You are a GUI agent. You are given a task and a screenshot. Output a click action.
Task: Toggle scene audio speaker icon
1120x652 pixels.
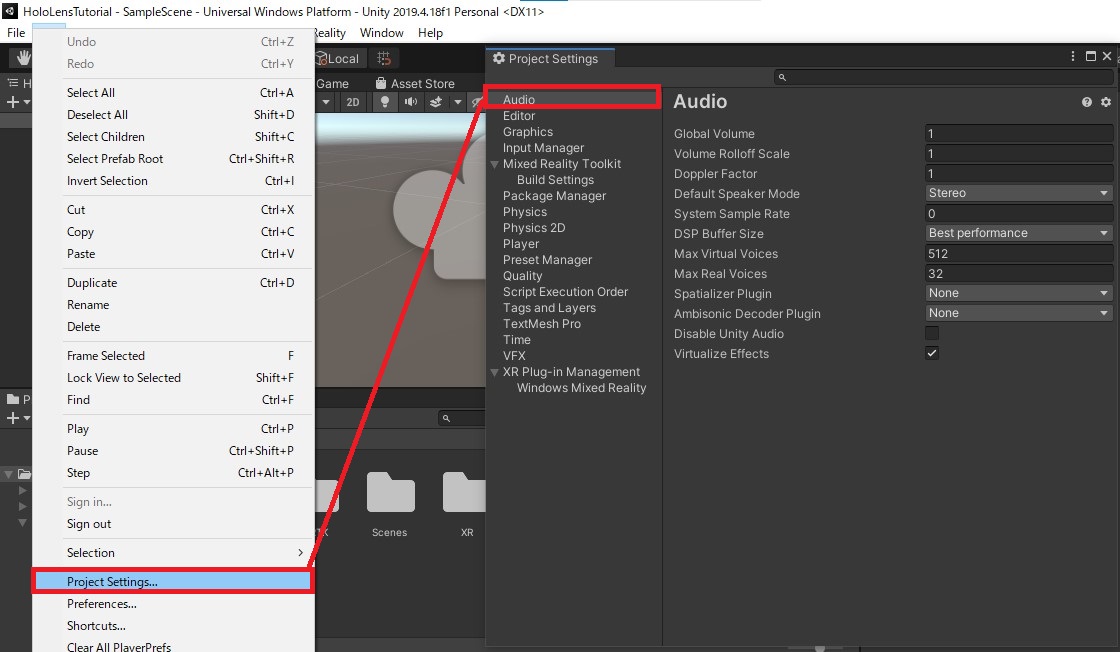point(411,102)
